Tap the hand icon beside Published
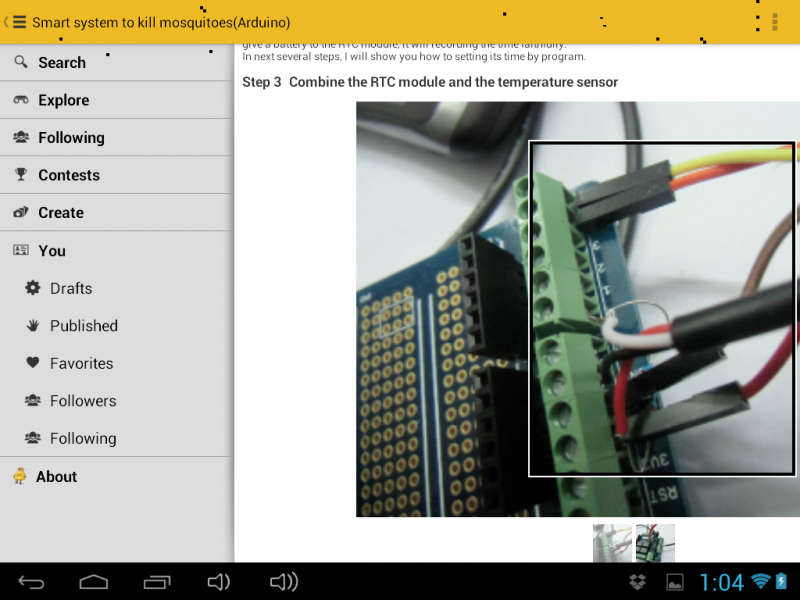This screenshot has width=800, height=600. click(x=33, y=326)
